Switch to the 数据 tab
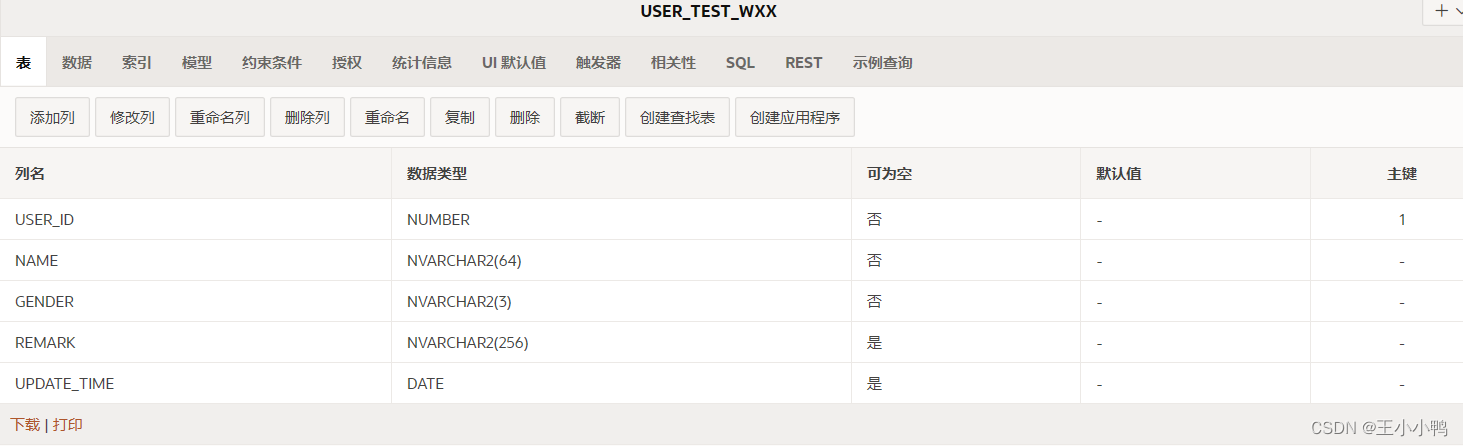 pos(77,62)
